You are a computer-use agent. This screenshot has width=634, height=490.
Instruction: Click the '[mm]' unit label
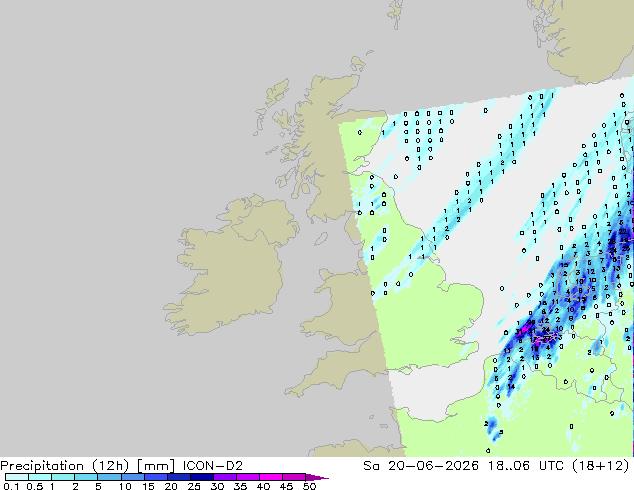pyautogui.click(x=156, y=466)
